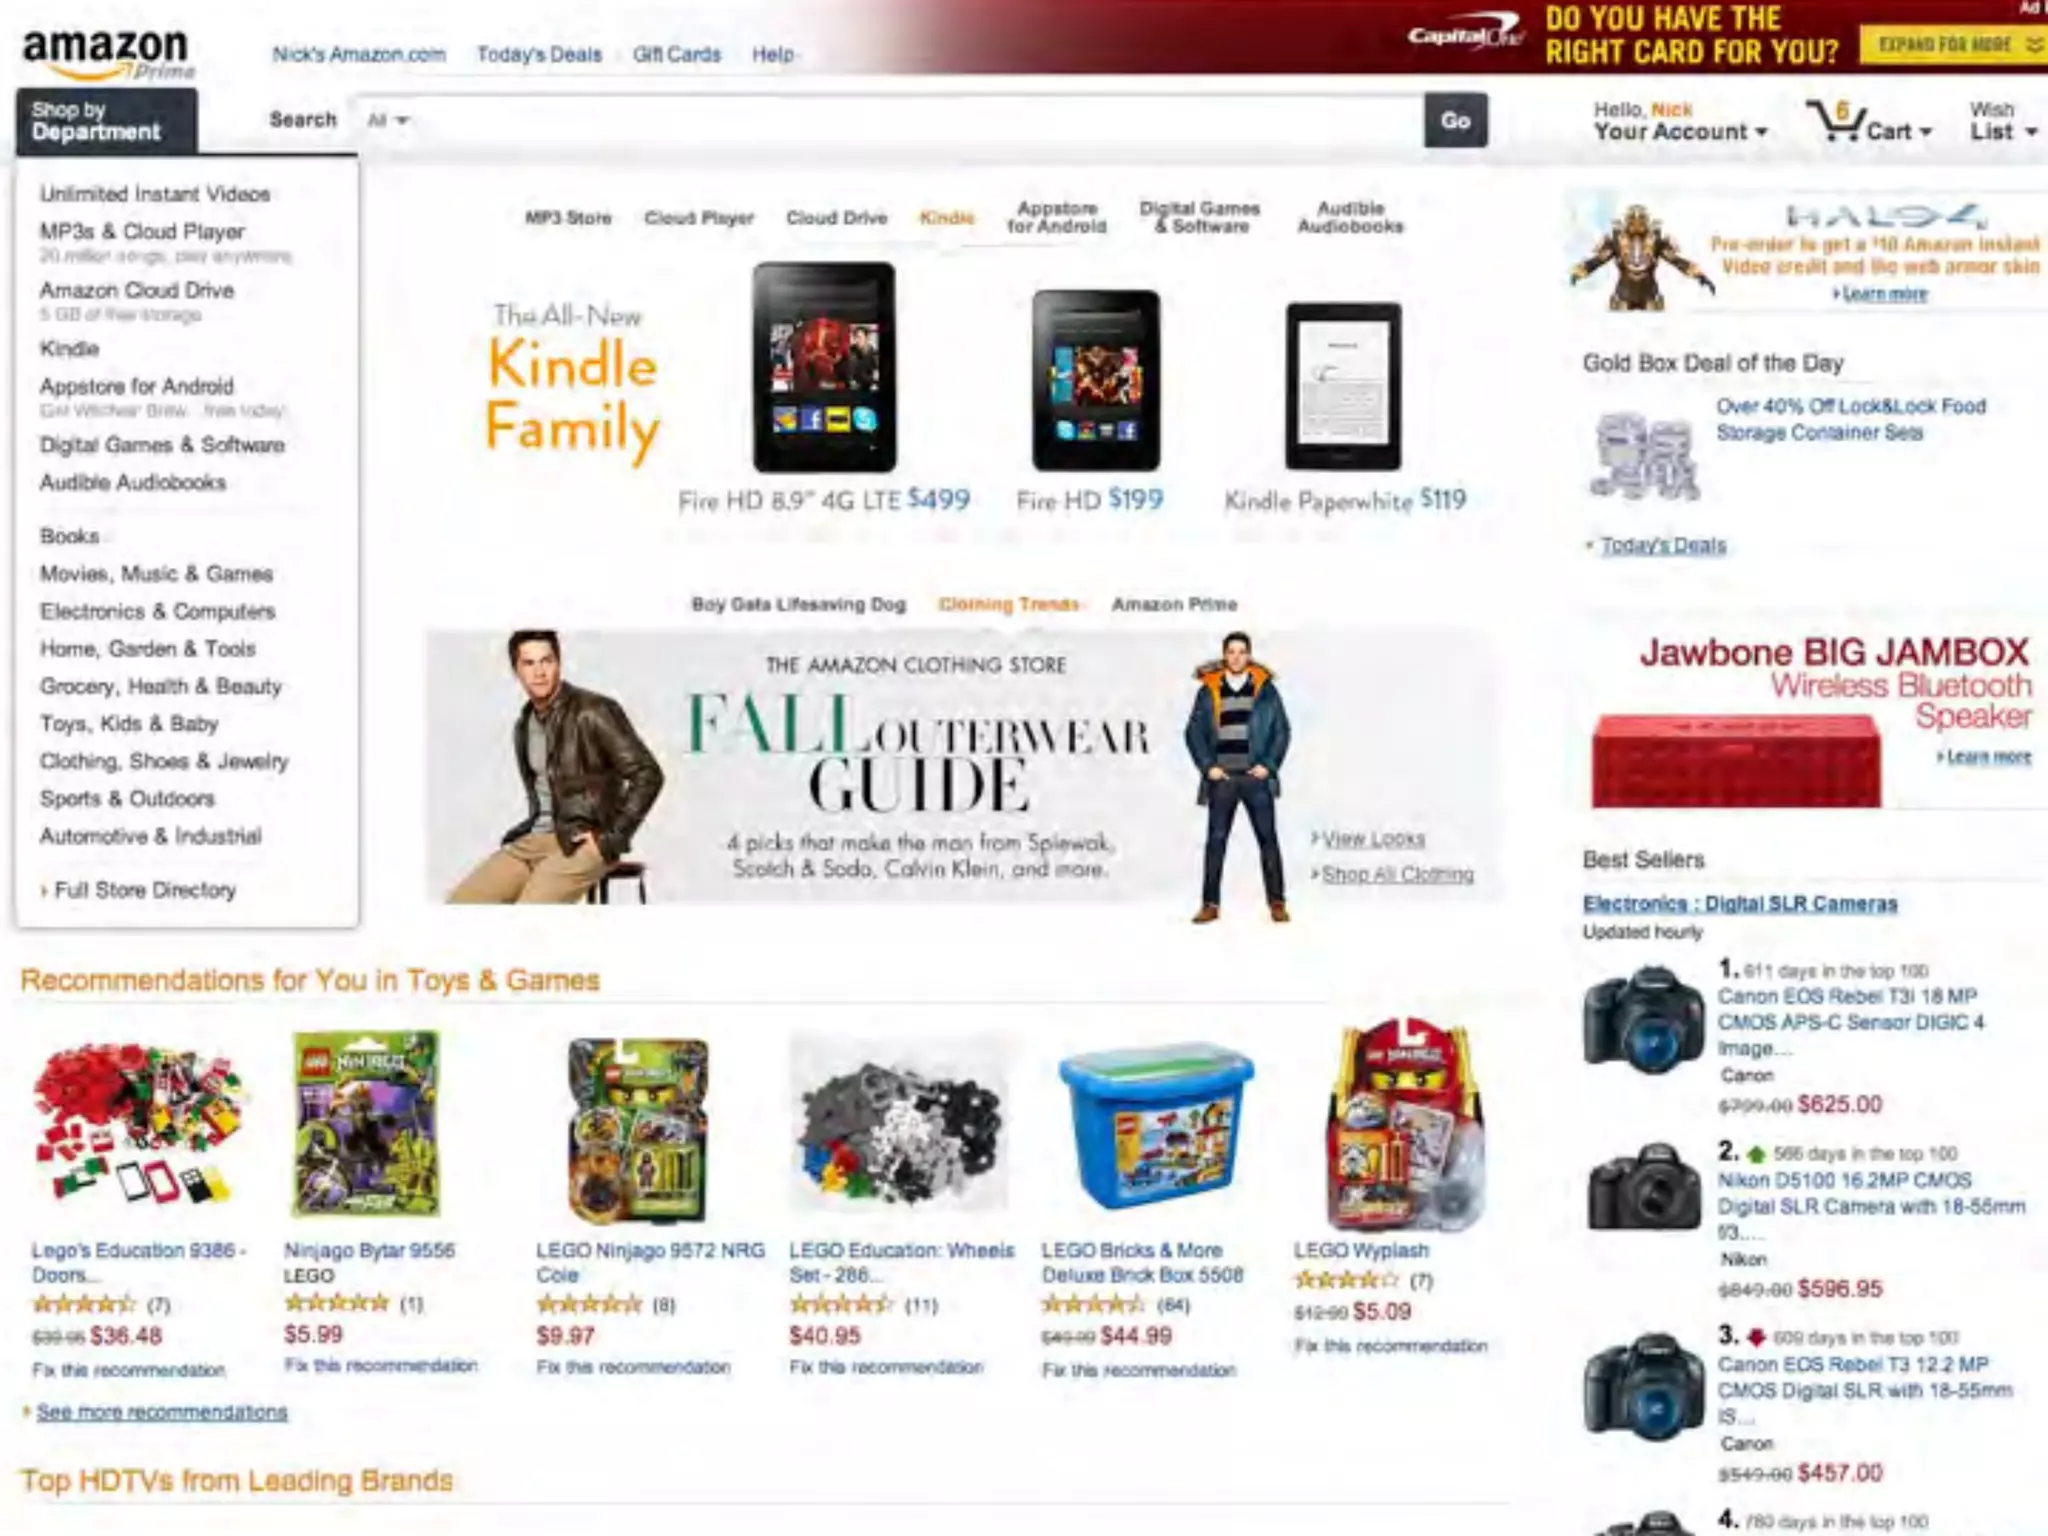Open the Your Account dropdown

coord(1680,121)
